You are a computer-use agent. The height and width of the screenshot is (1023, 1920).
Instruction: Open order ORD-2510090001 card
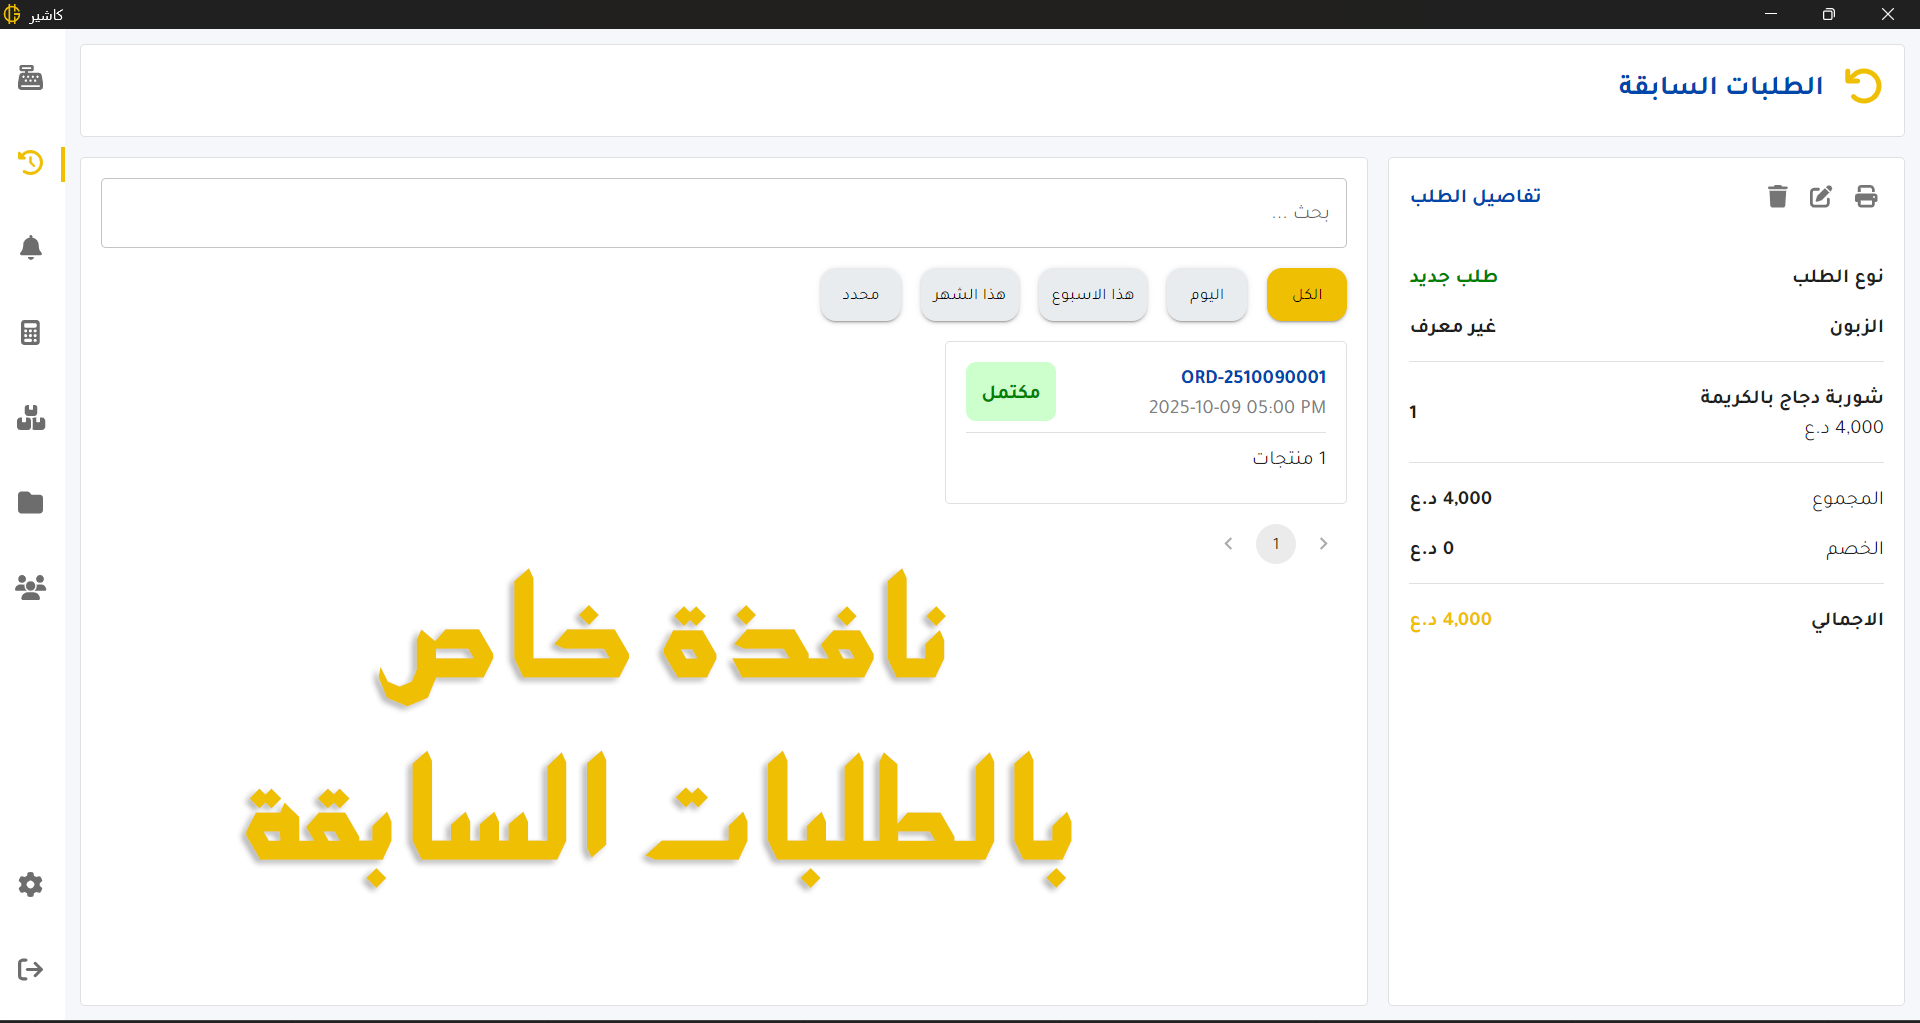1145,422
